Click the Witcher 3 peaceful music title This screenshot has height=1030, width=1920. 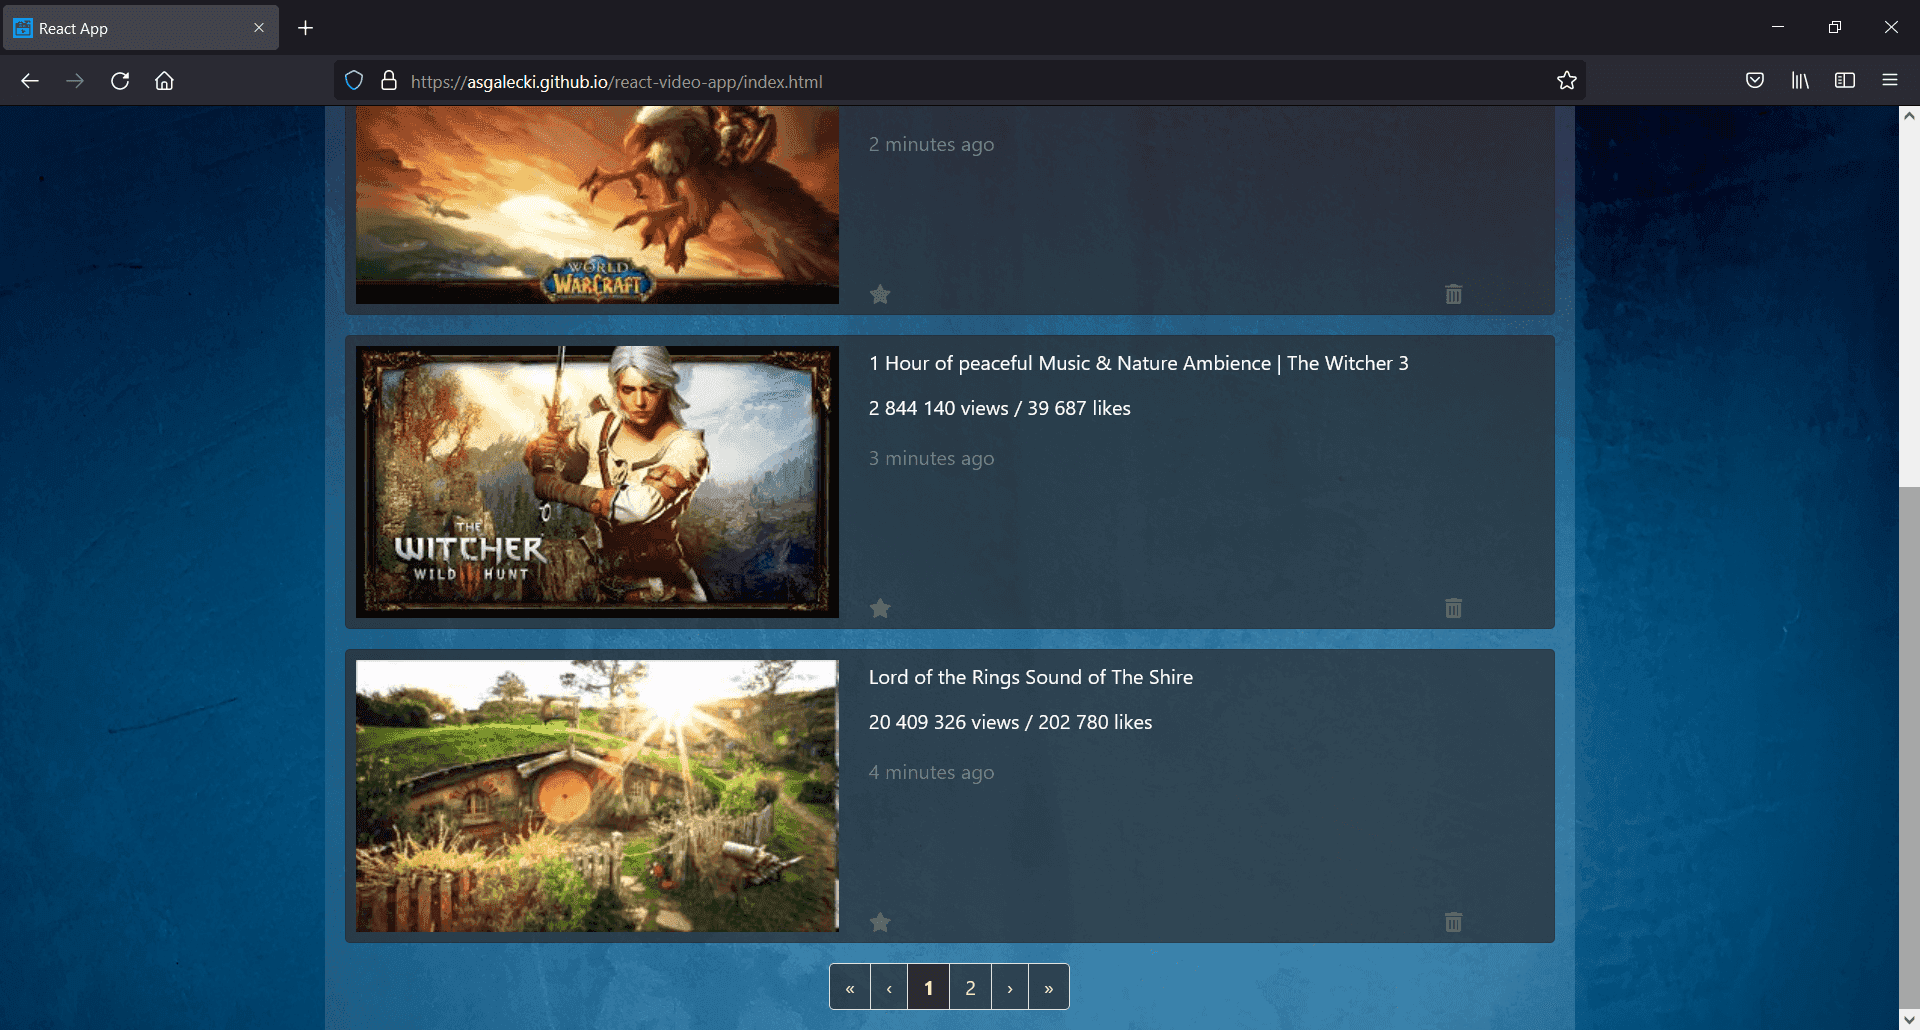click(x=1138, y=364)
